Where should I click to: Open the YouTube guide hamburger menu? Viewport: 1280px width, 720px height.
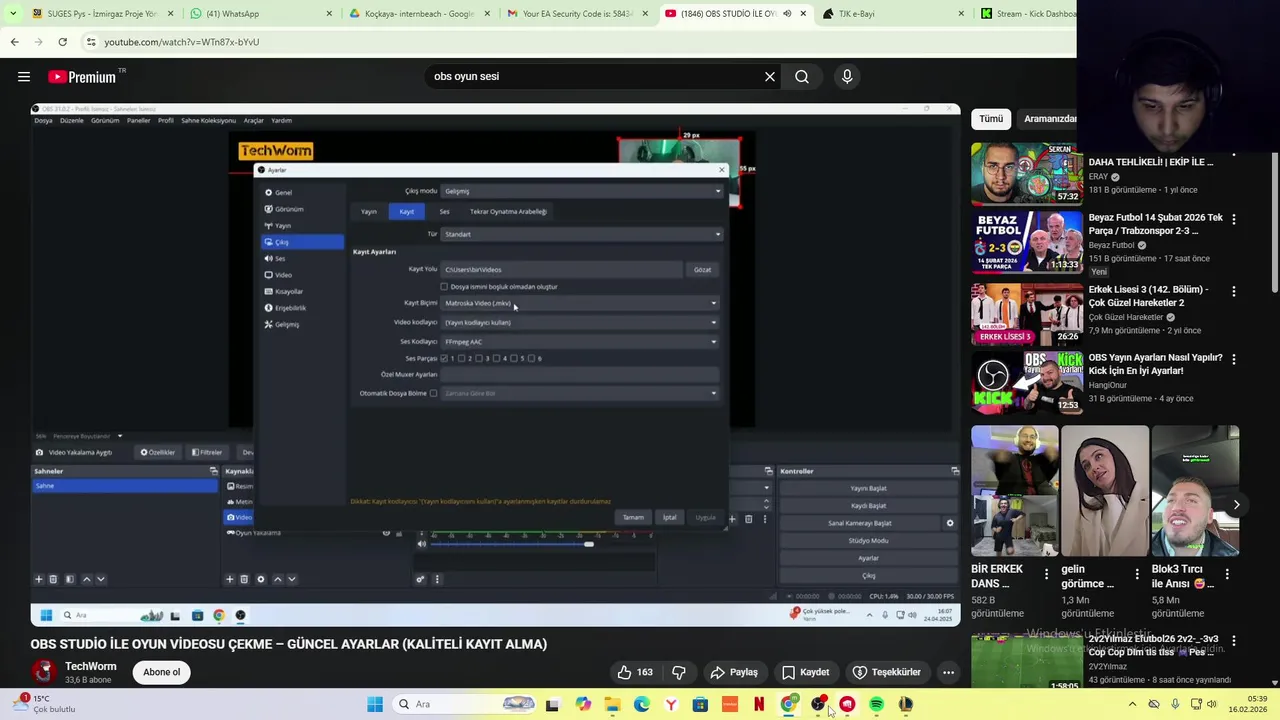24,76
